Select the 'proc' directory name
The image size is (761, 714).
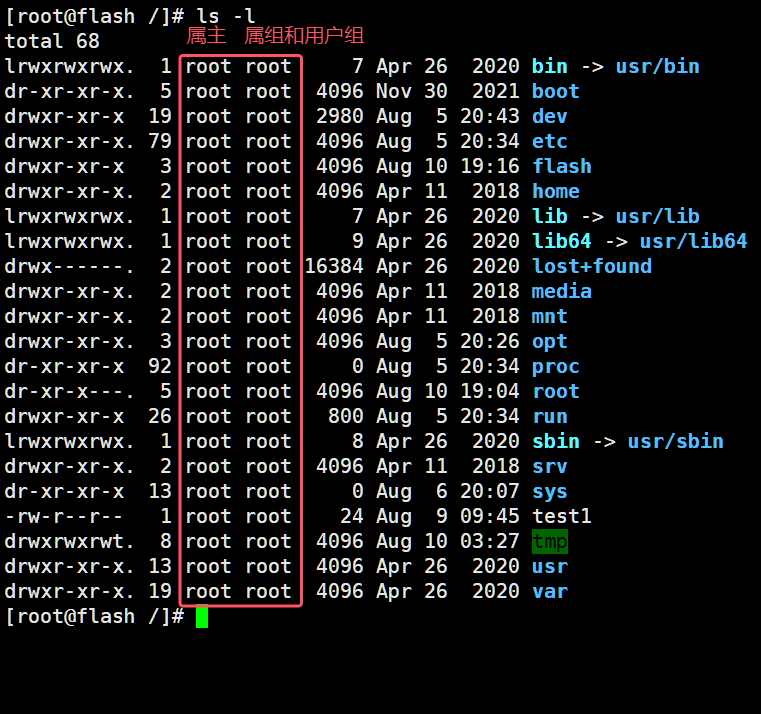(x=556, y=366)
